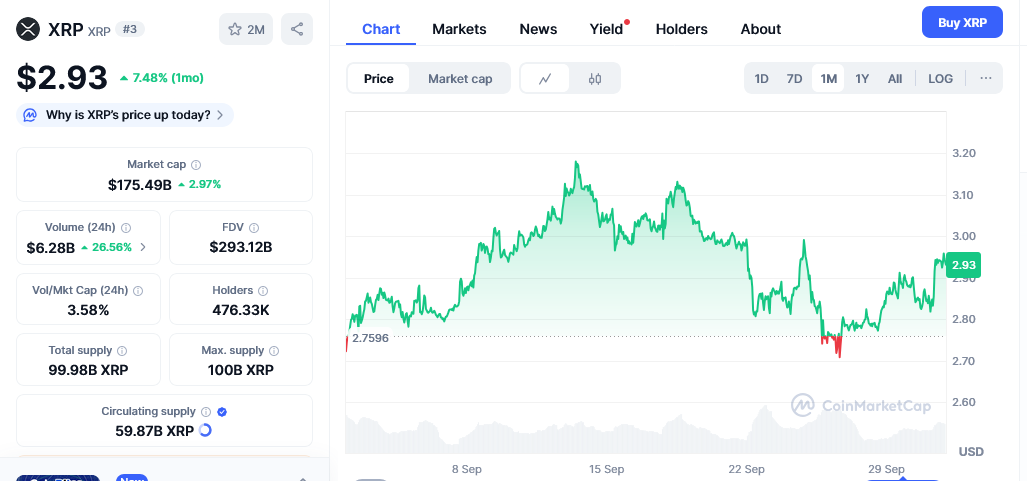Click the 2.93 current price marker on chart
This screenshot has height=481, width=1027.
click(963, 265)
